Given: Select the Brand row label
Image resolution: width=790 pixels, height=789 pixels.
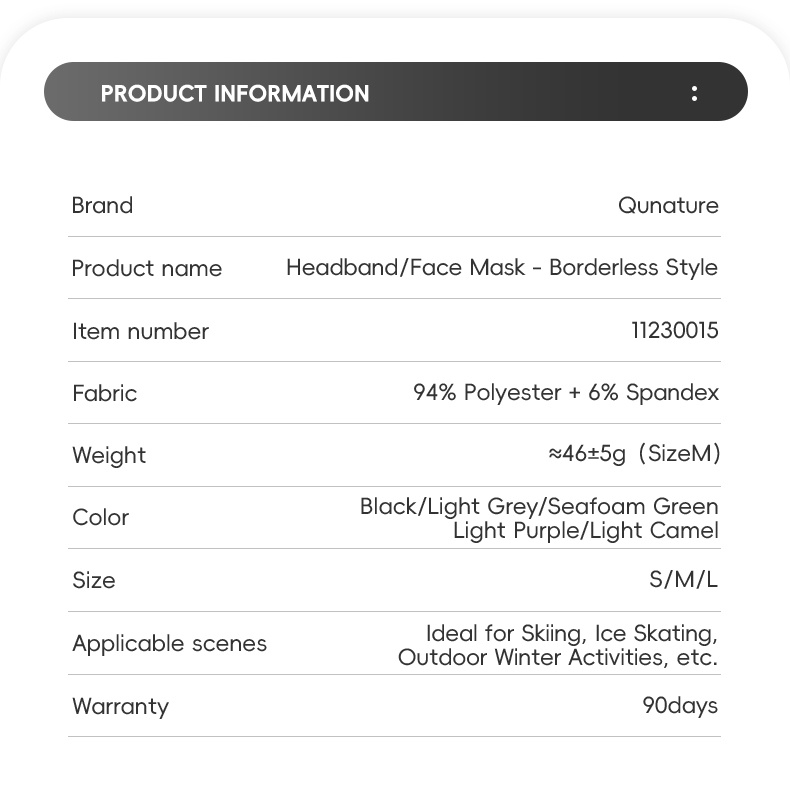Looking at the screenshot, I should tap(102, 205).
